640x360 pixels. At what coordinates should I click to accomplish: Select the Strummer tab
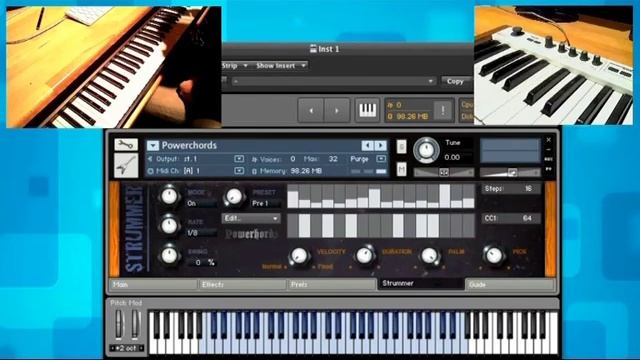(x=420, y=284)
